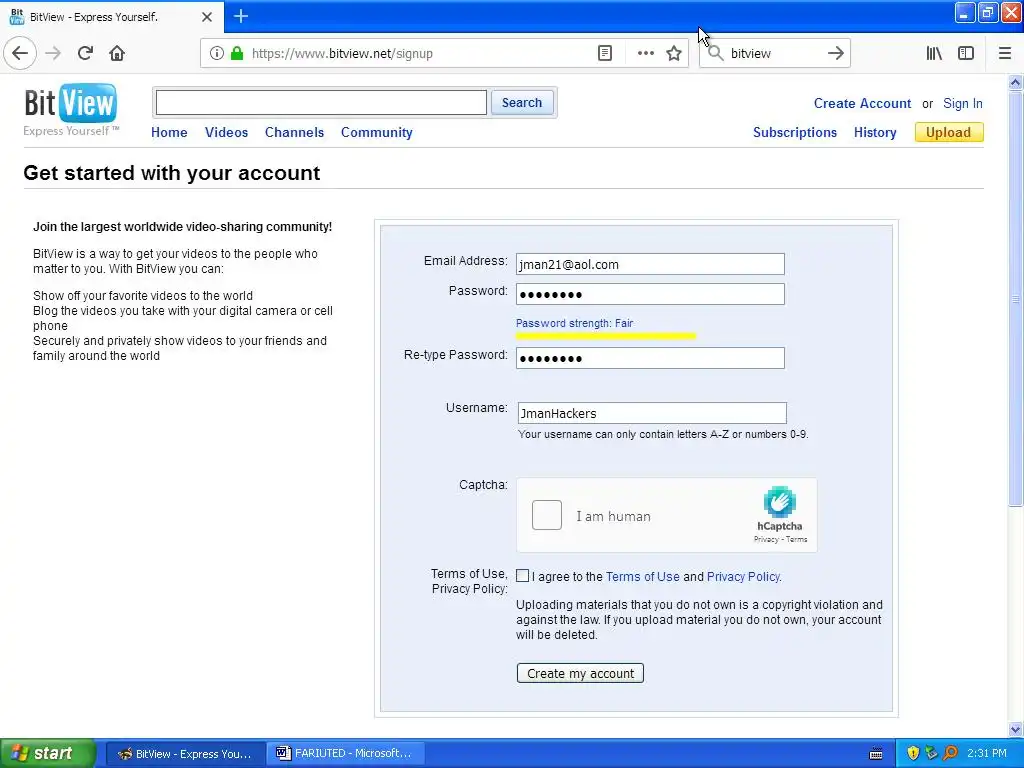Click the security shield tray icon

pyautogui.click(x=912, y=754)
